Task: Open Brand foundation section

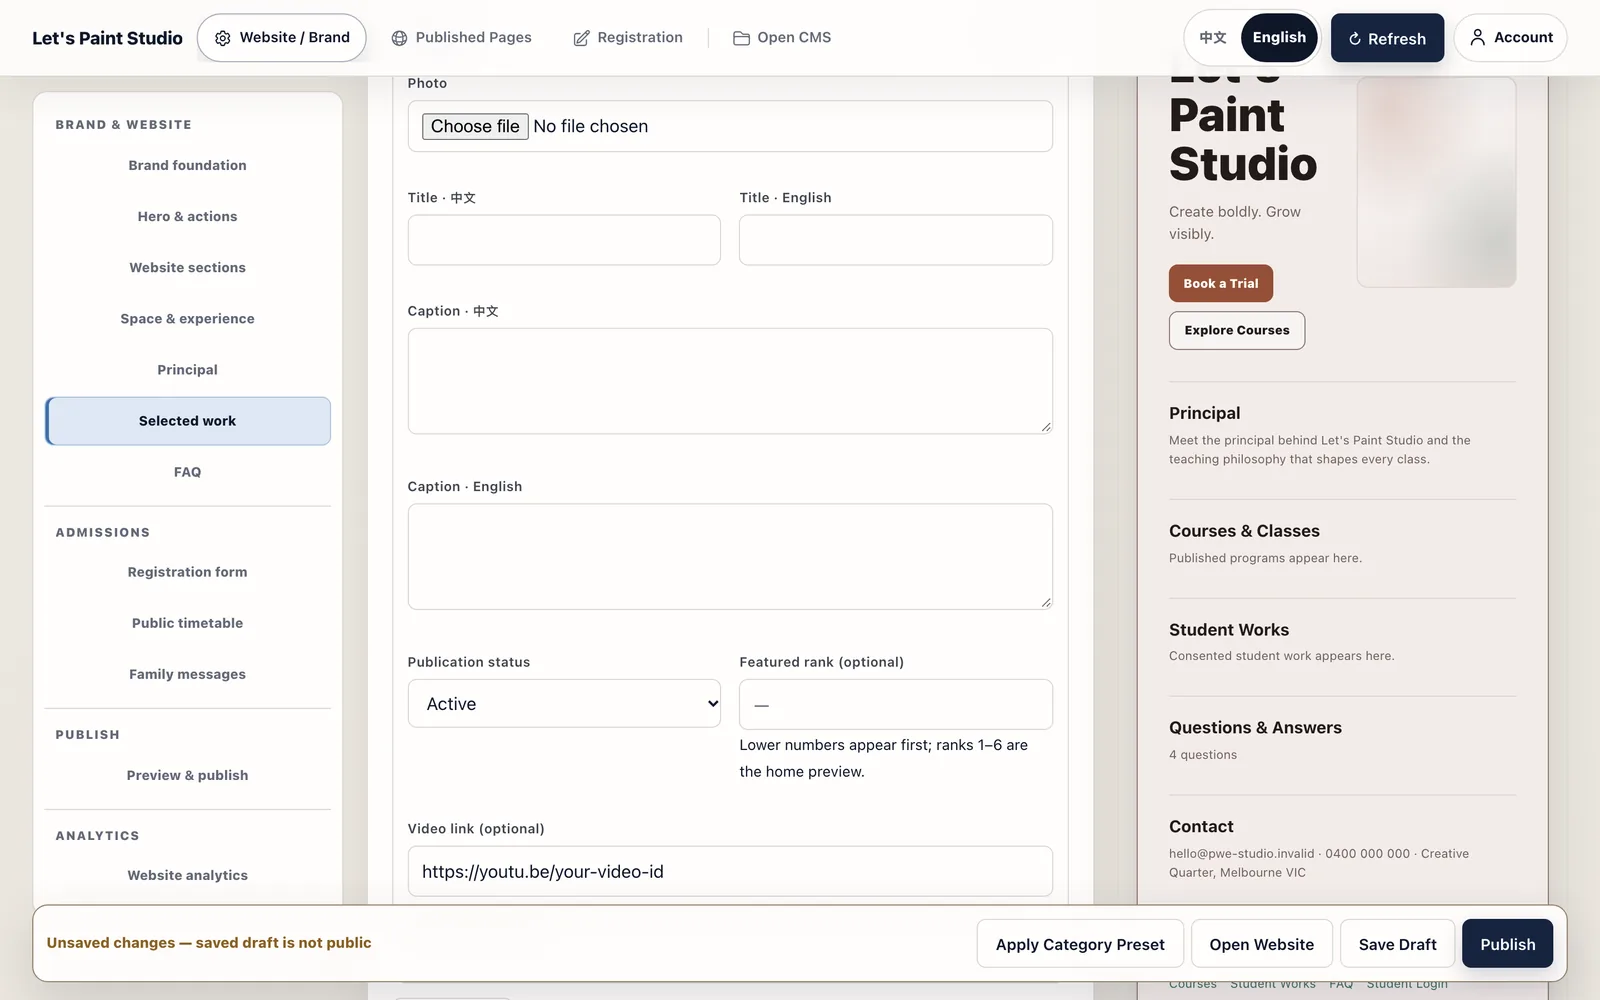Action: click(x=187, y=166)
